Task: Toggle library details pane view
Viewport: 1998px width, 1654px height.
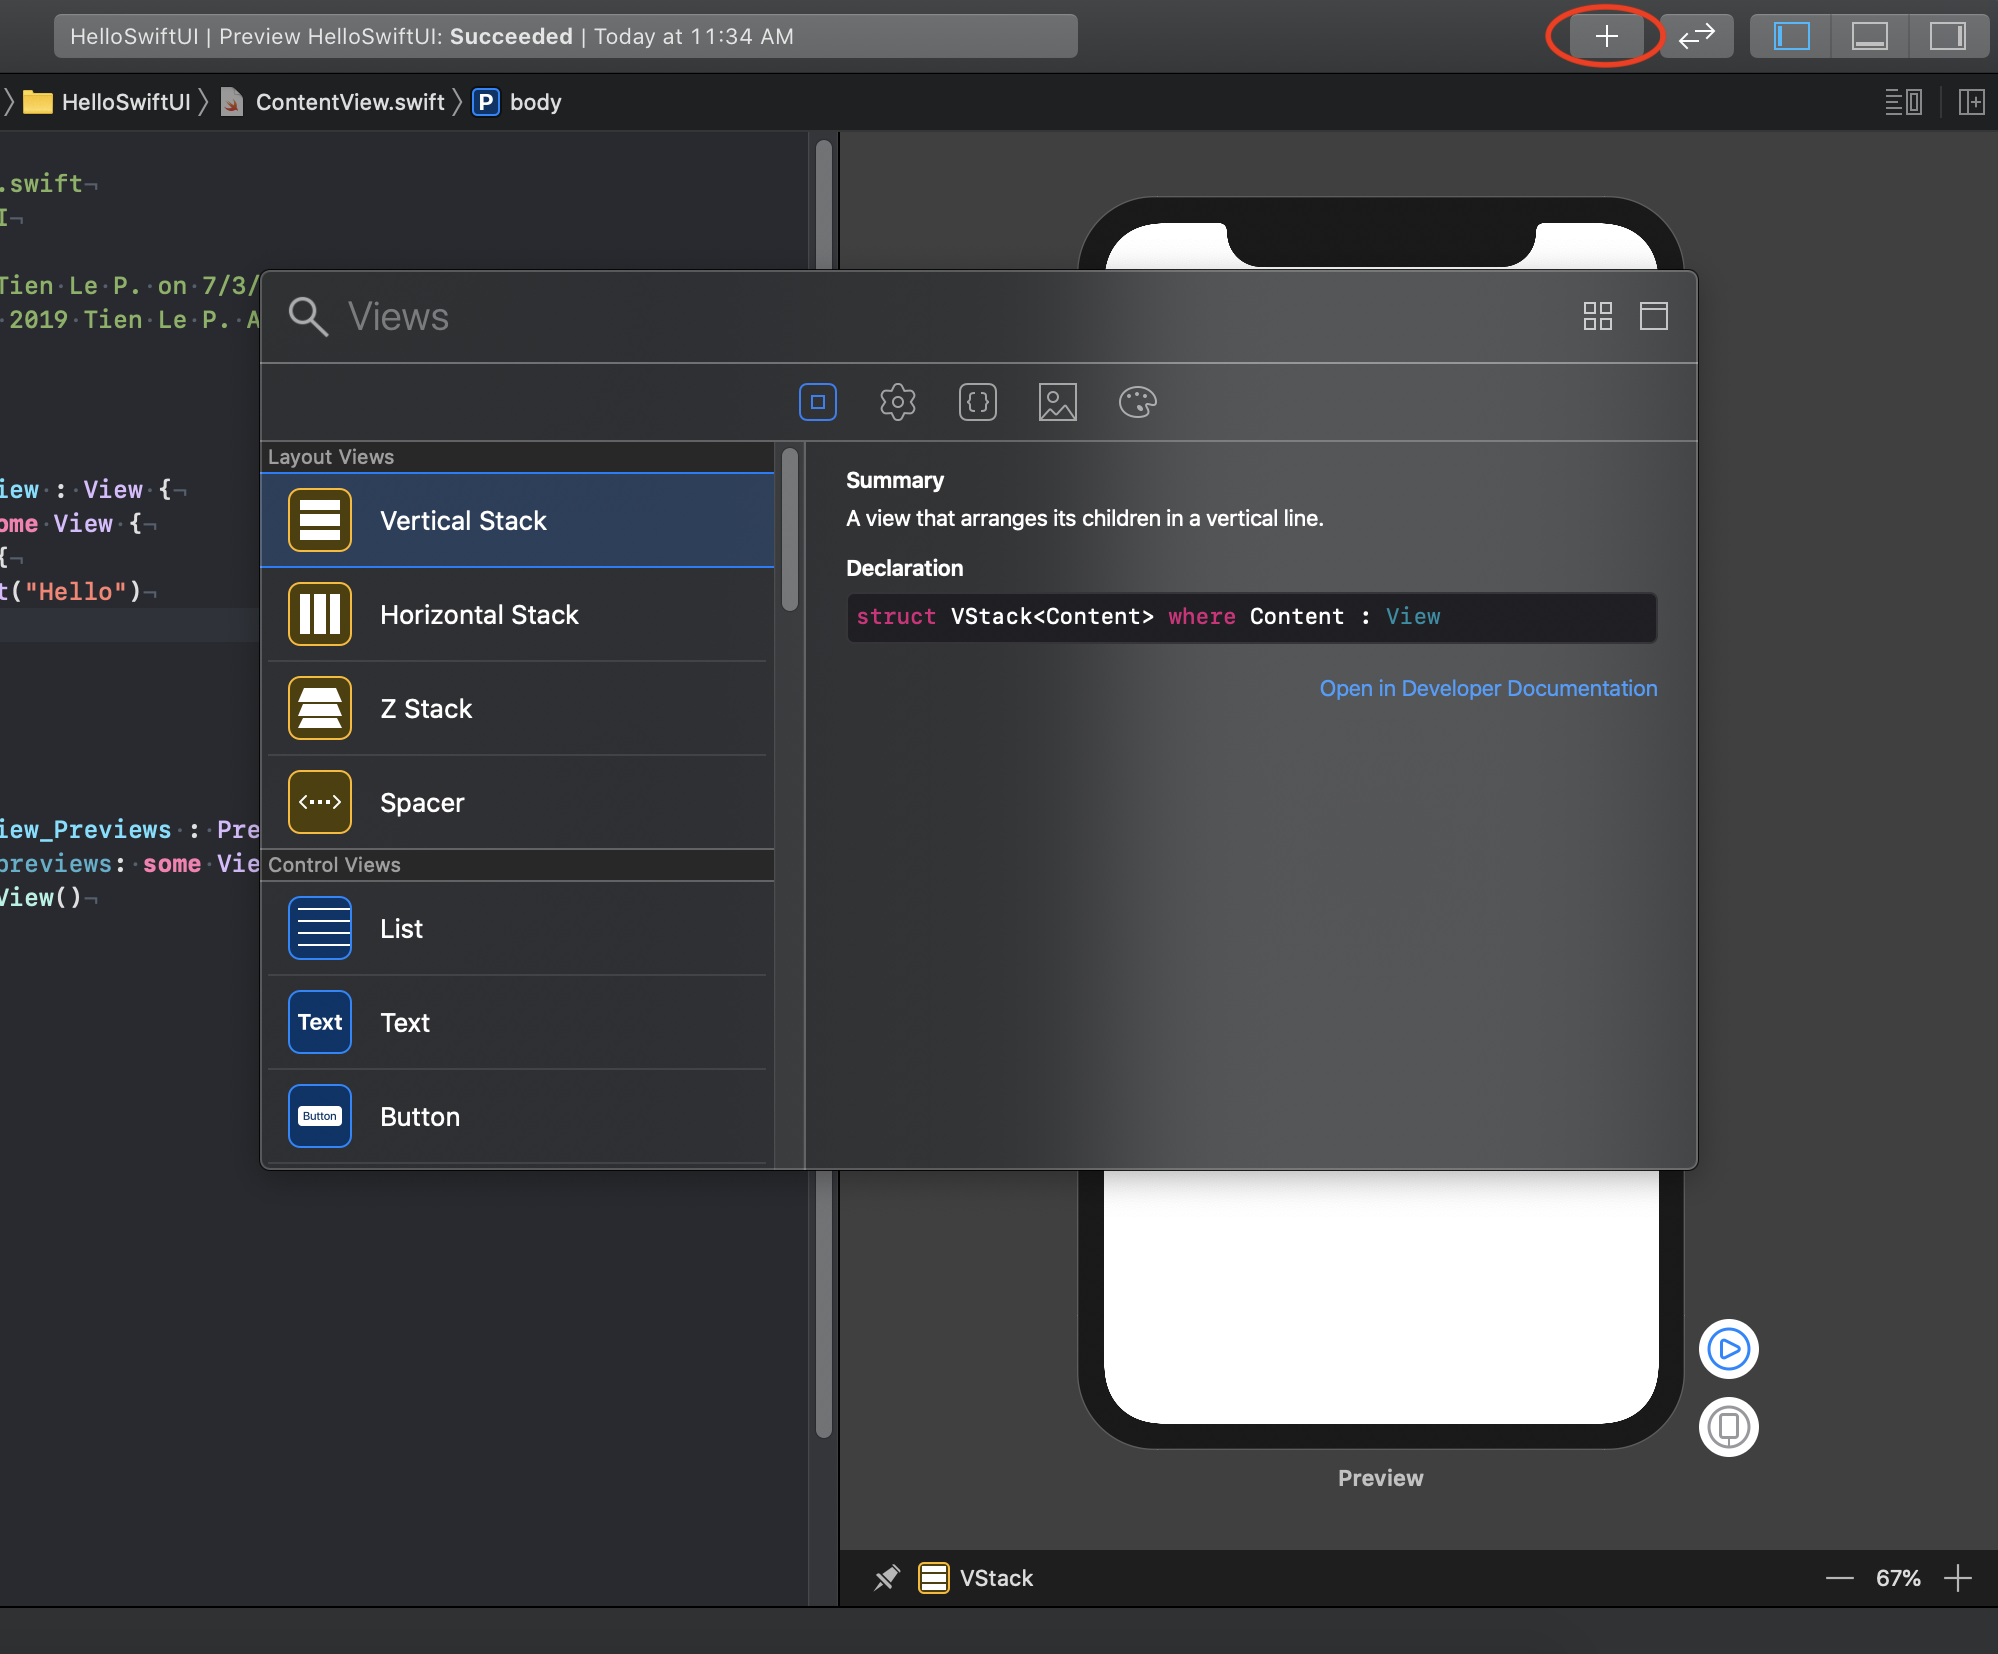Action: click(x=1654, y=317)
